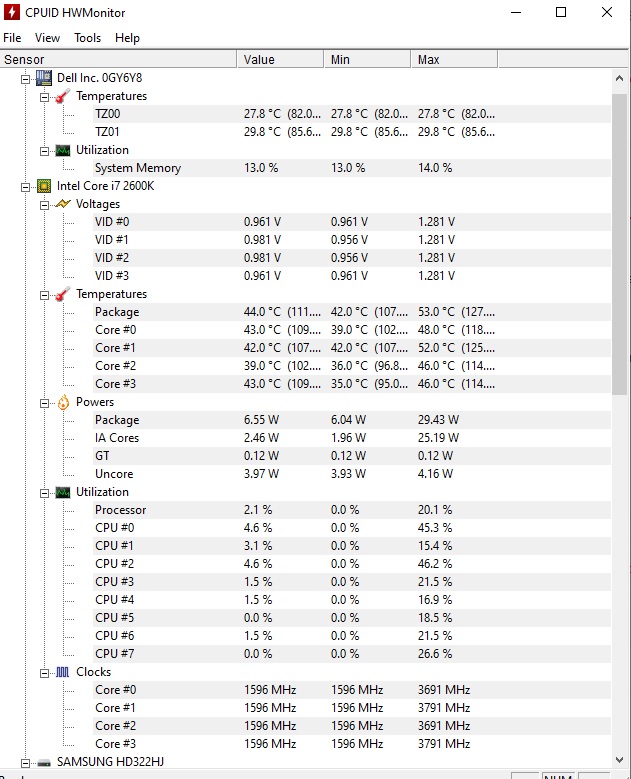631x779 pixels.
Task: Collapse the Powers tree branch
Action: click(x=44, y=402)
